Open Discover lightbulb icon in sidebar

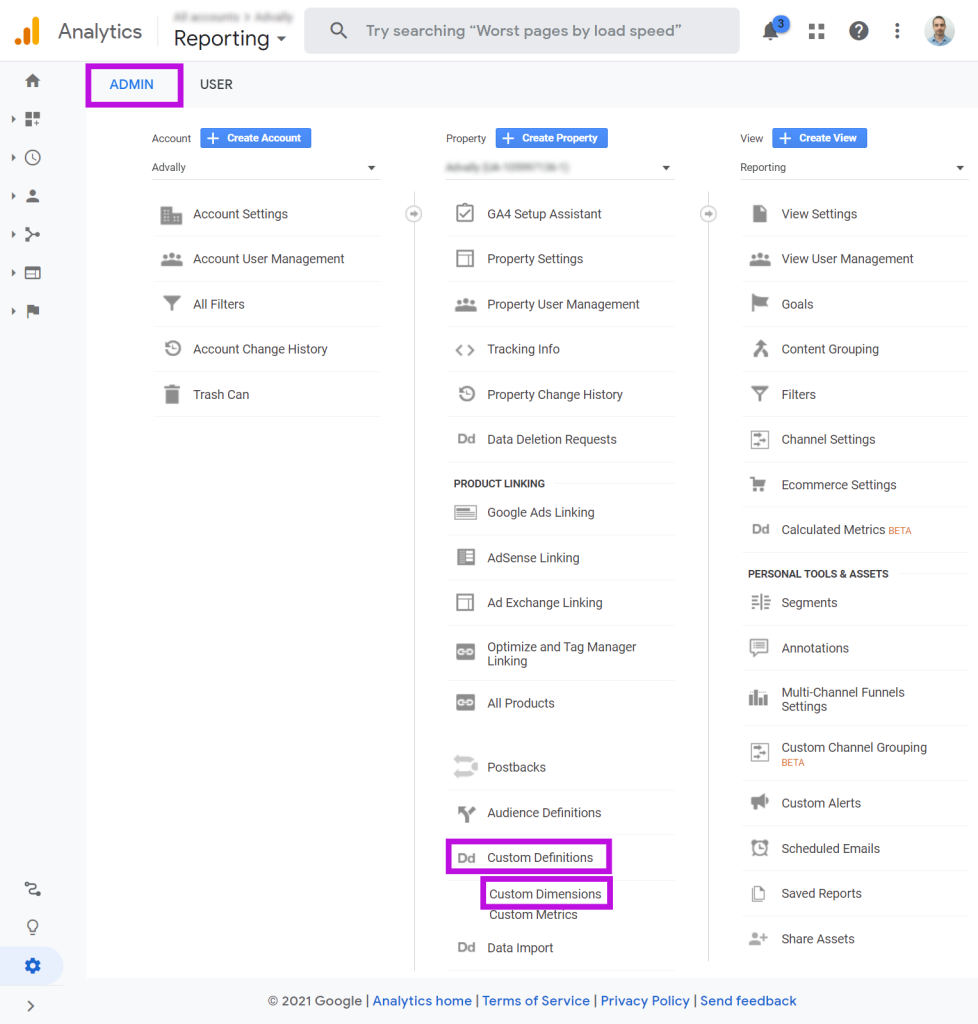coord(33,927)
